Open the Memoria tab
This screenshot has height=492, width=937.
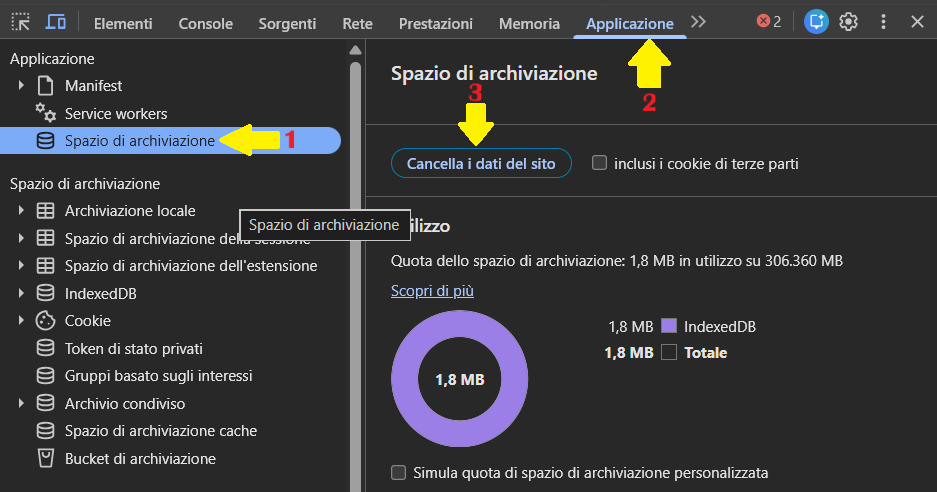529,23
